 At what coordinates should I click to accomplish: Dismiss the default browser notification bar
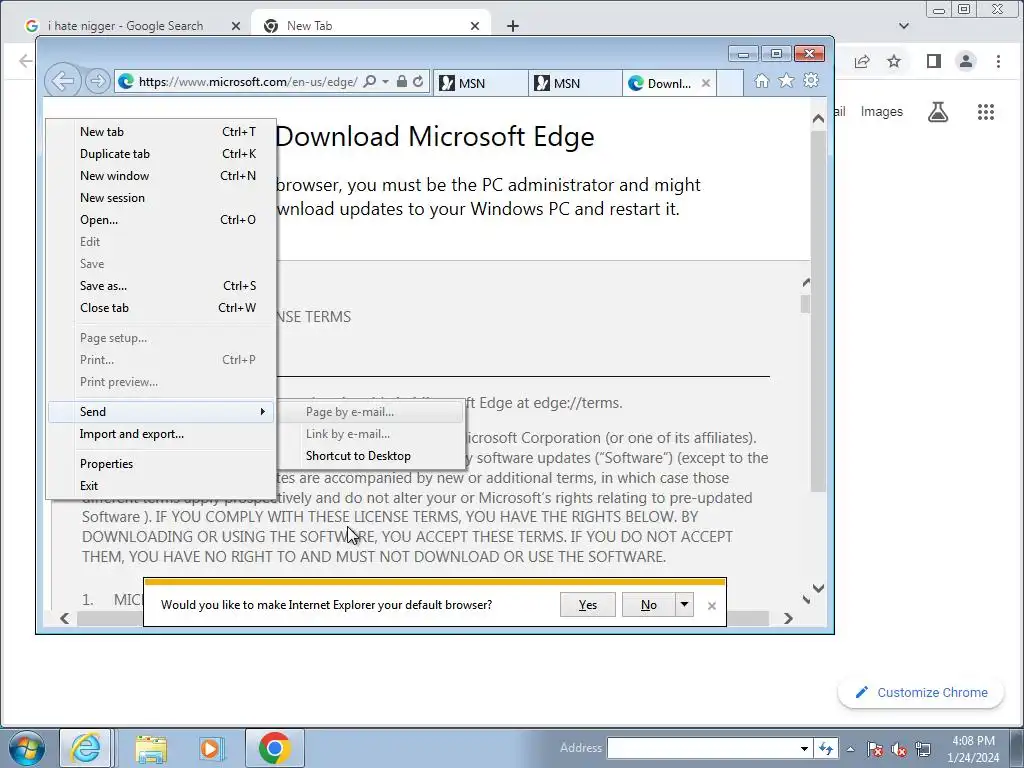pos(712,605)
